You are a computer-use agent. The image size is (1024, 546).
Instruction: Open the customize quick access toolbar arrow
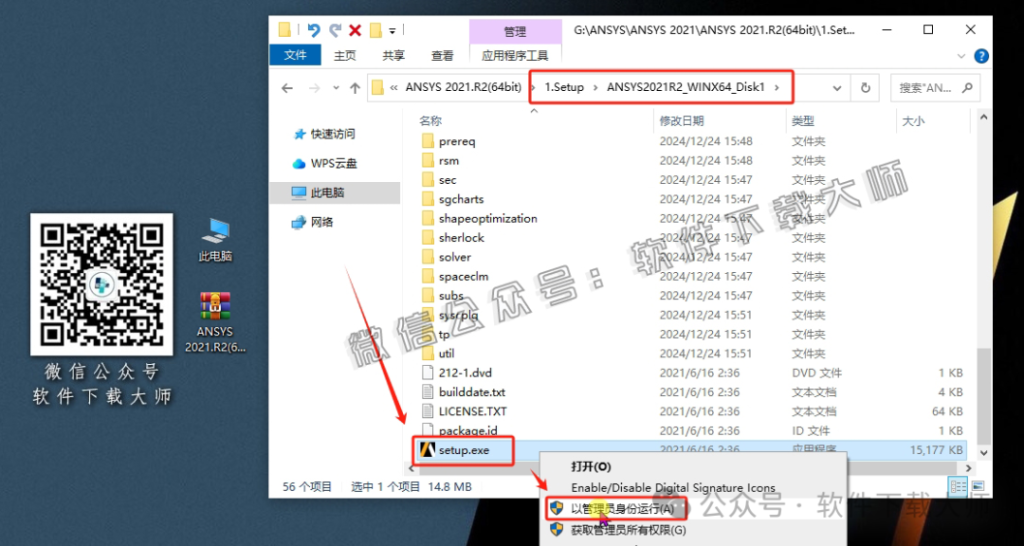pos(392,31)
